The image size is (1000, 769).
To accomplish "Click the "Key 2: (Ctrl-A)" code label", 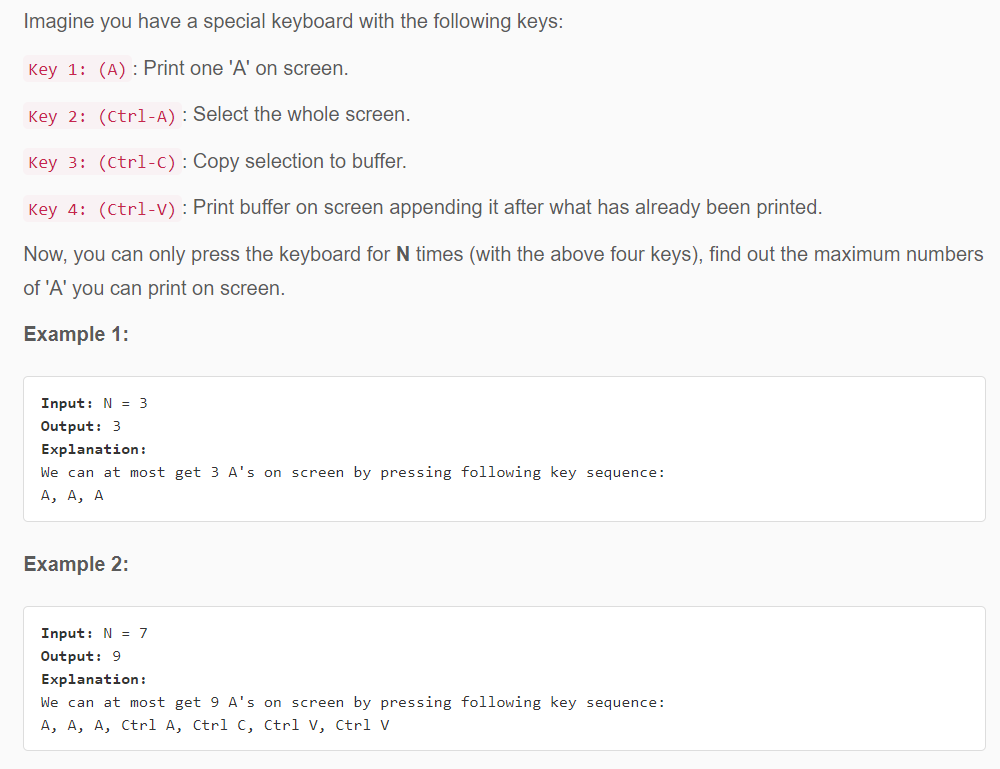I will [x=102, y=116].
